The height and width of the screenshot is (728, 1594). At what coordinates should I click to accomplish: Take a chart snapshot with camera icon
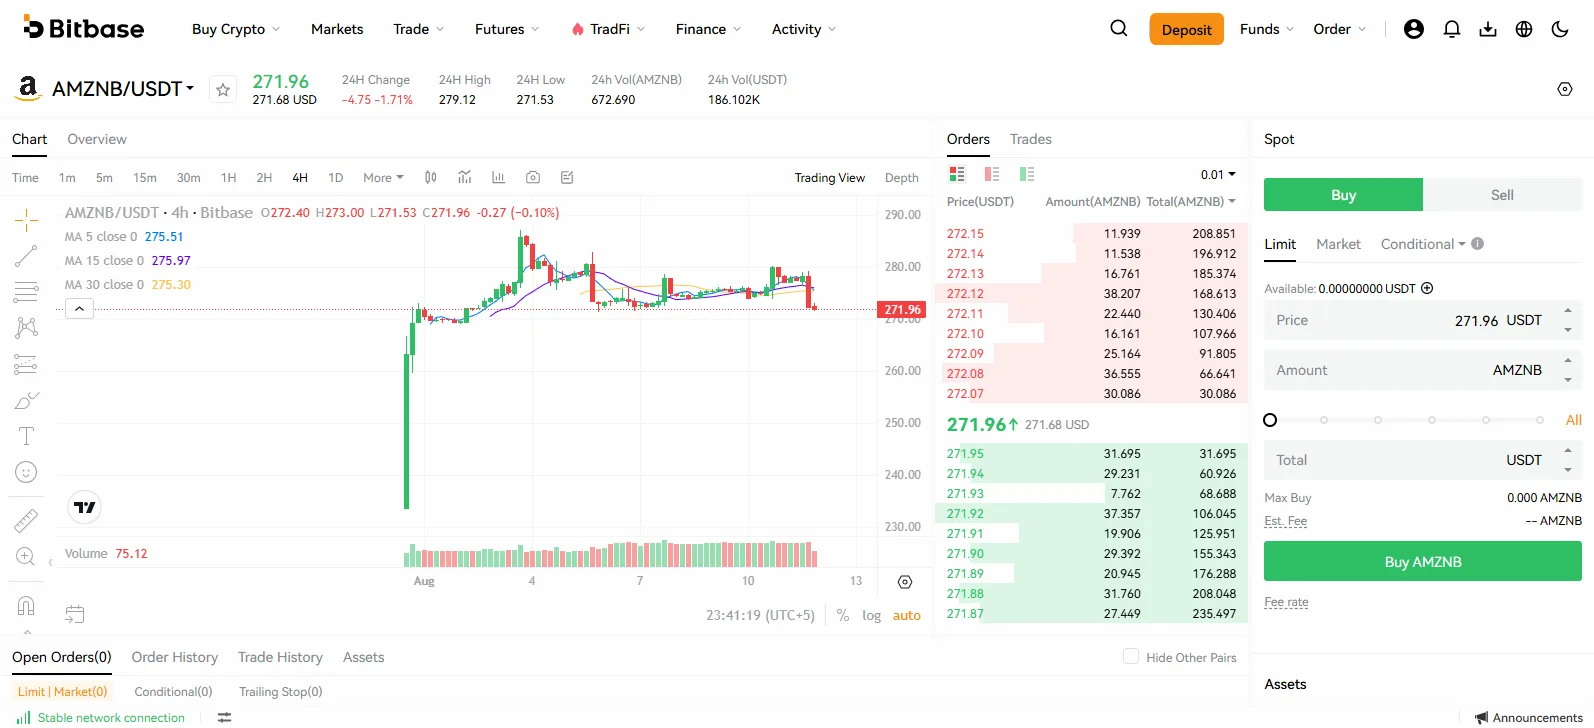tap(533, 177)
